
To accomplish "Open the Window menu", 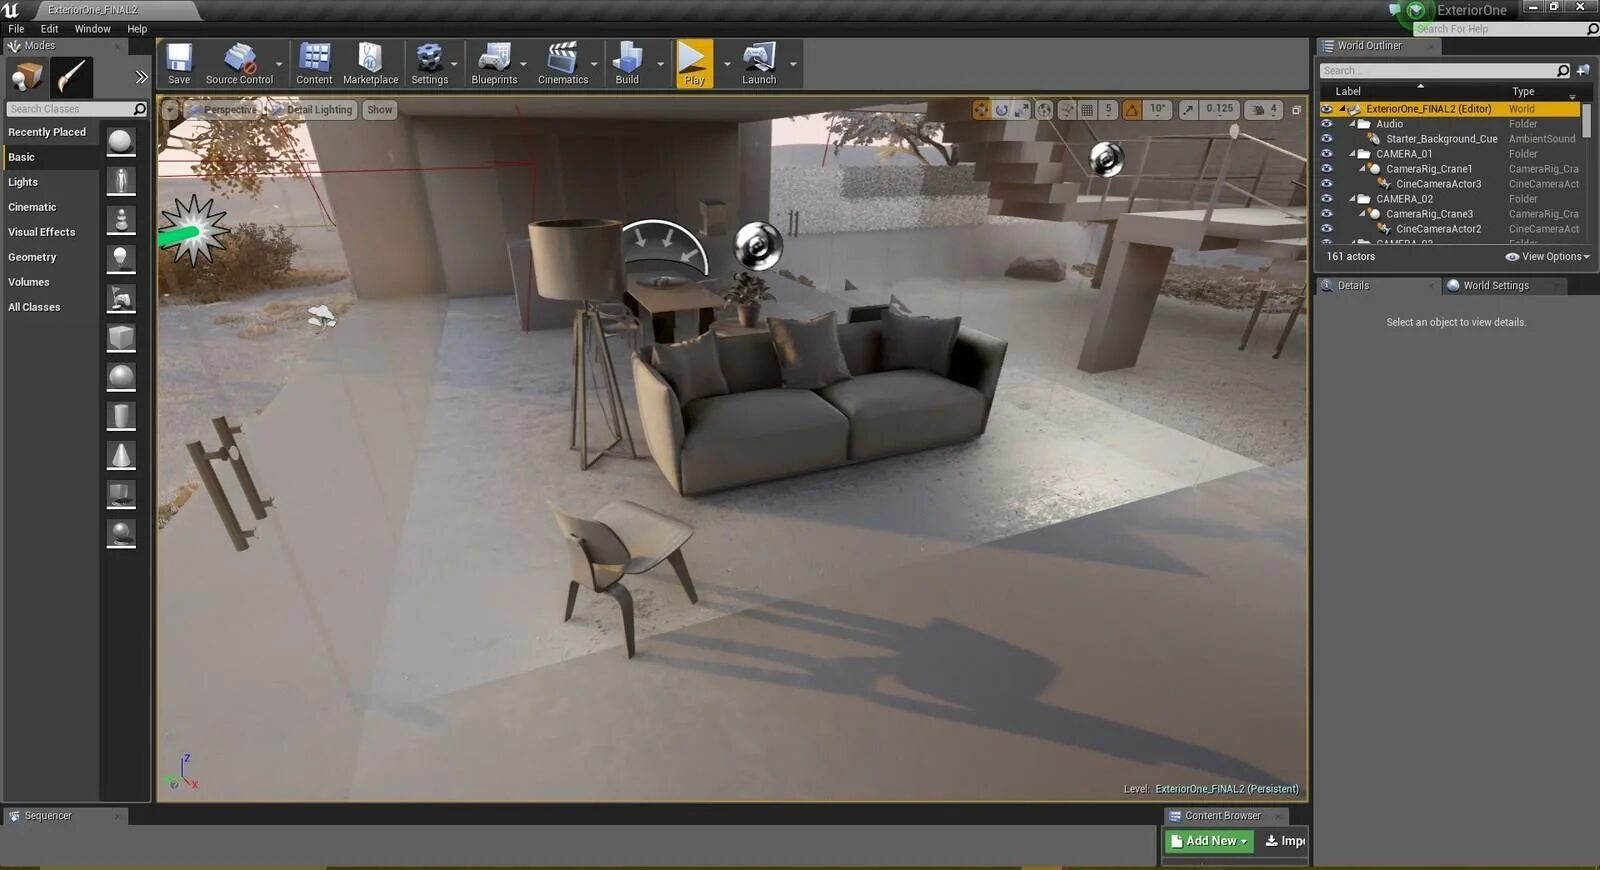I will [92, 29].
